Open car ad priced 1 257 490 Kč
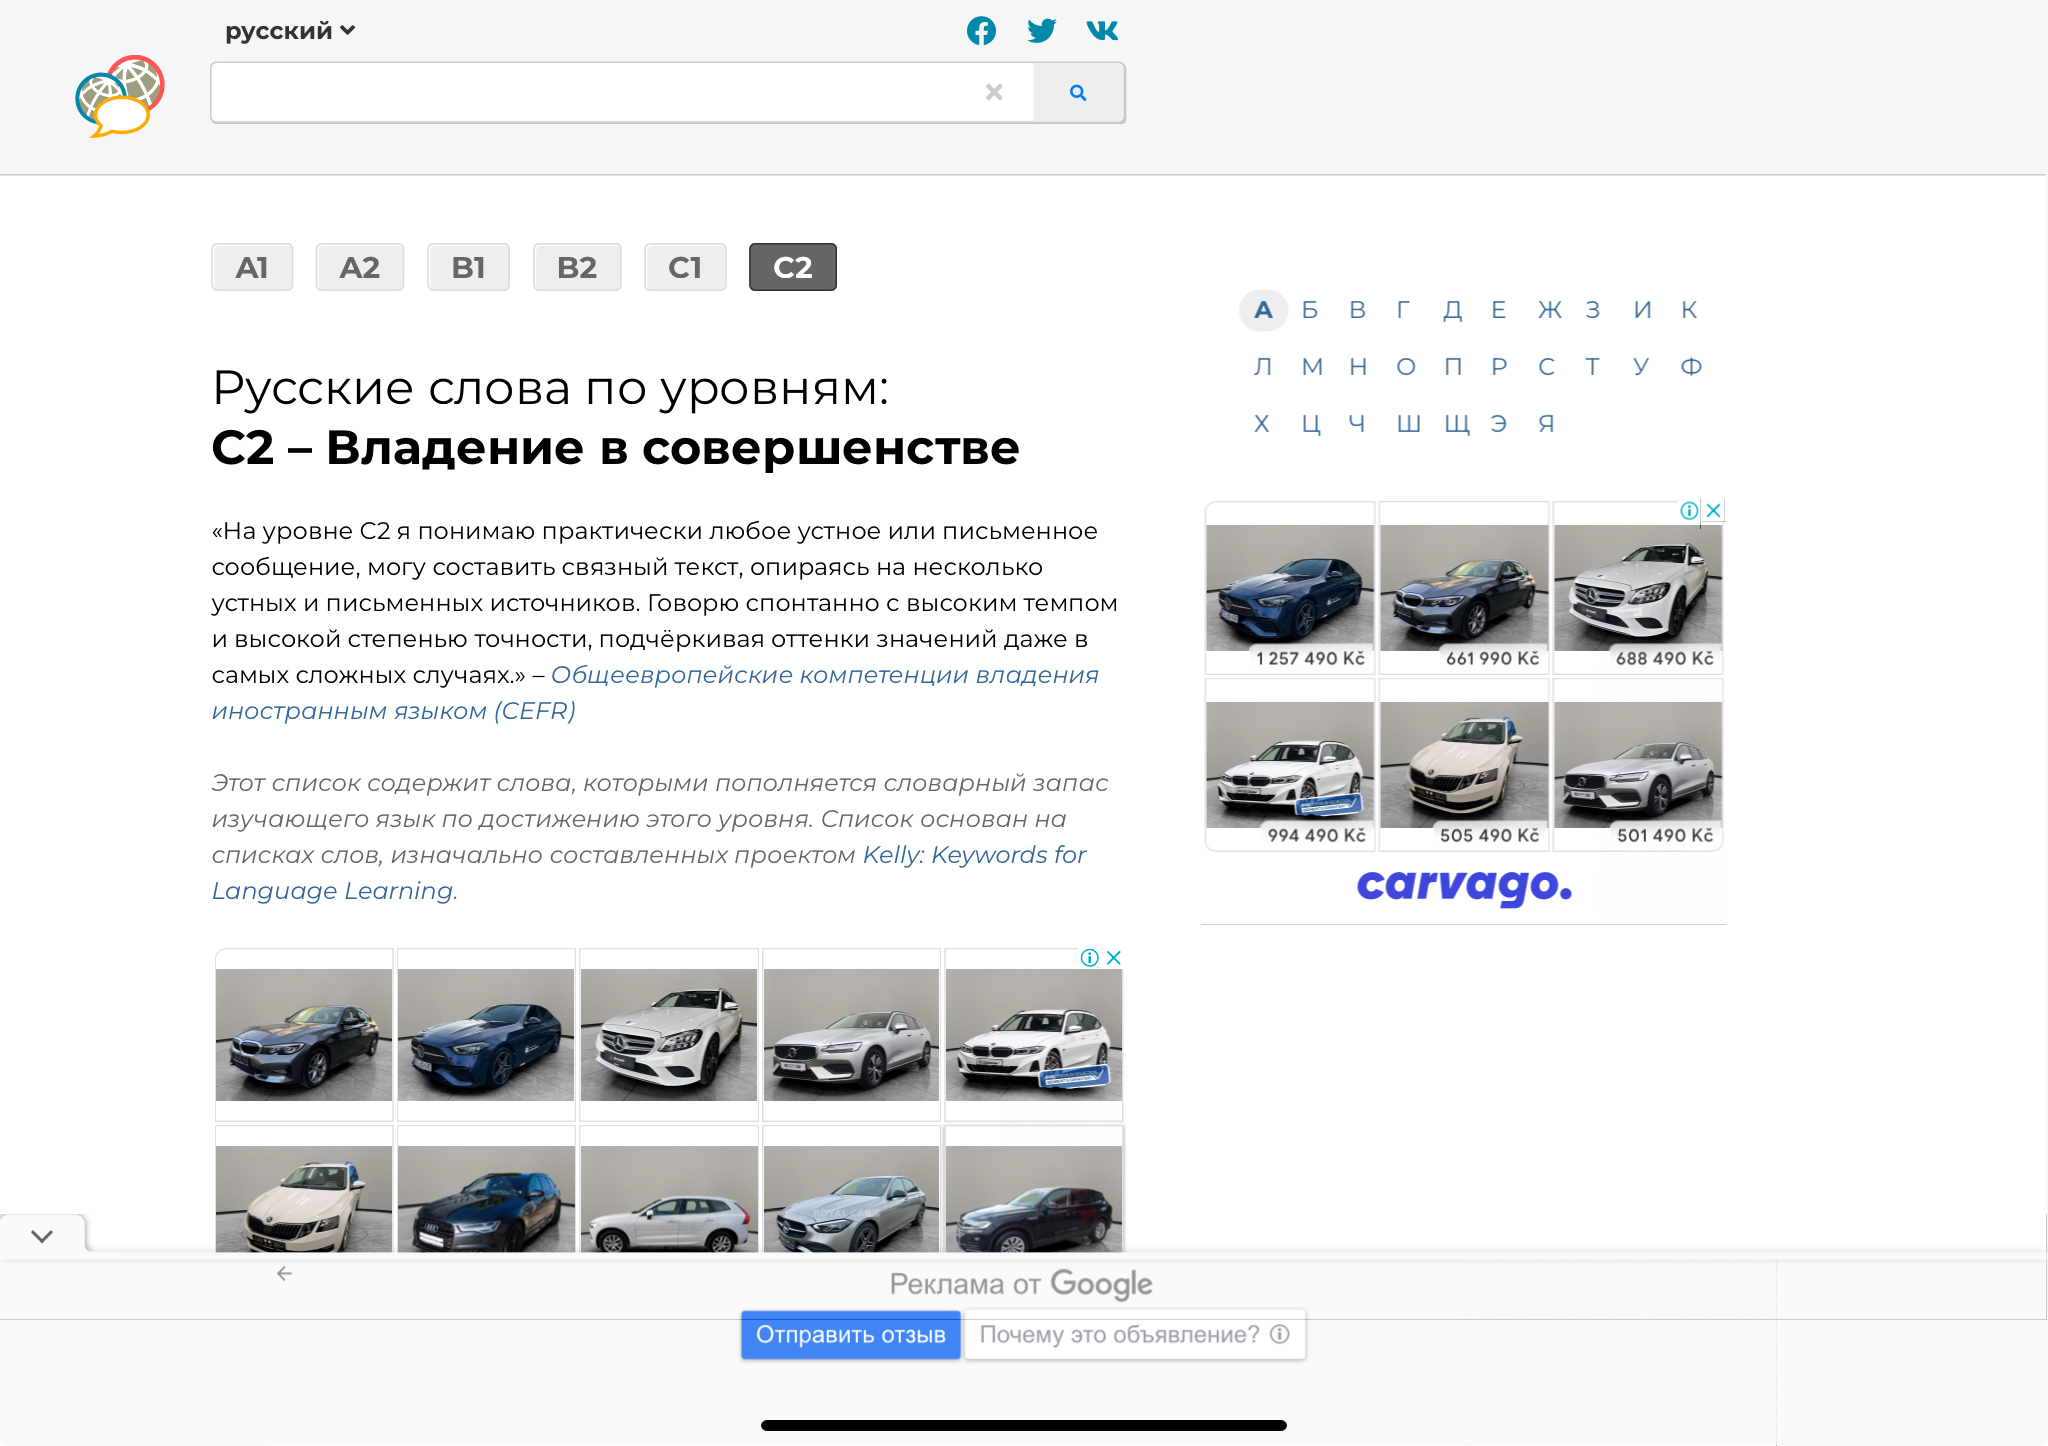 coord(1290,588)
